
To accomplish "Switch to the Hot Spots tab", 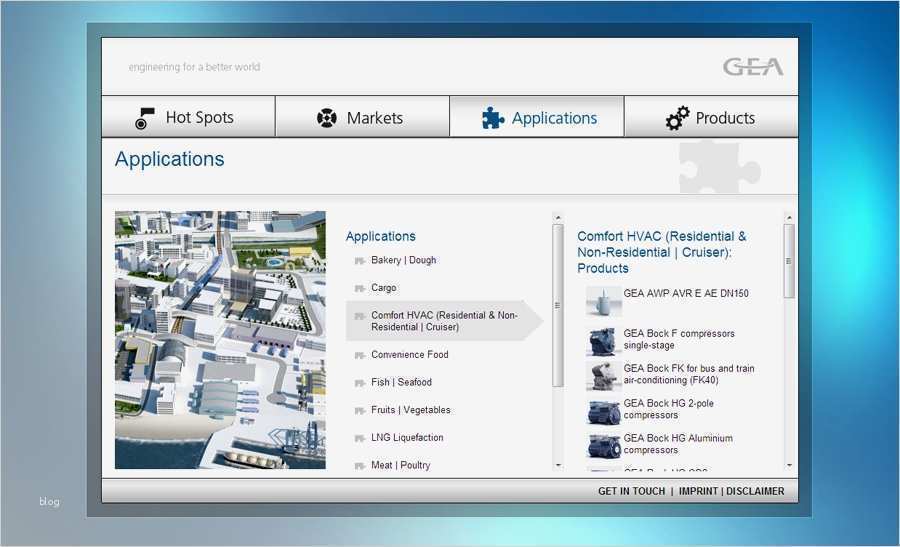I will tap(188, 117).
